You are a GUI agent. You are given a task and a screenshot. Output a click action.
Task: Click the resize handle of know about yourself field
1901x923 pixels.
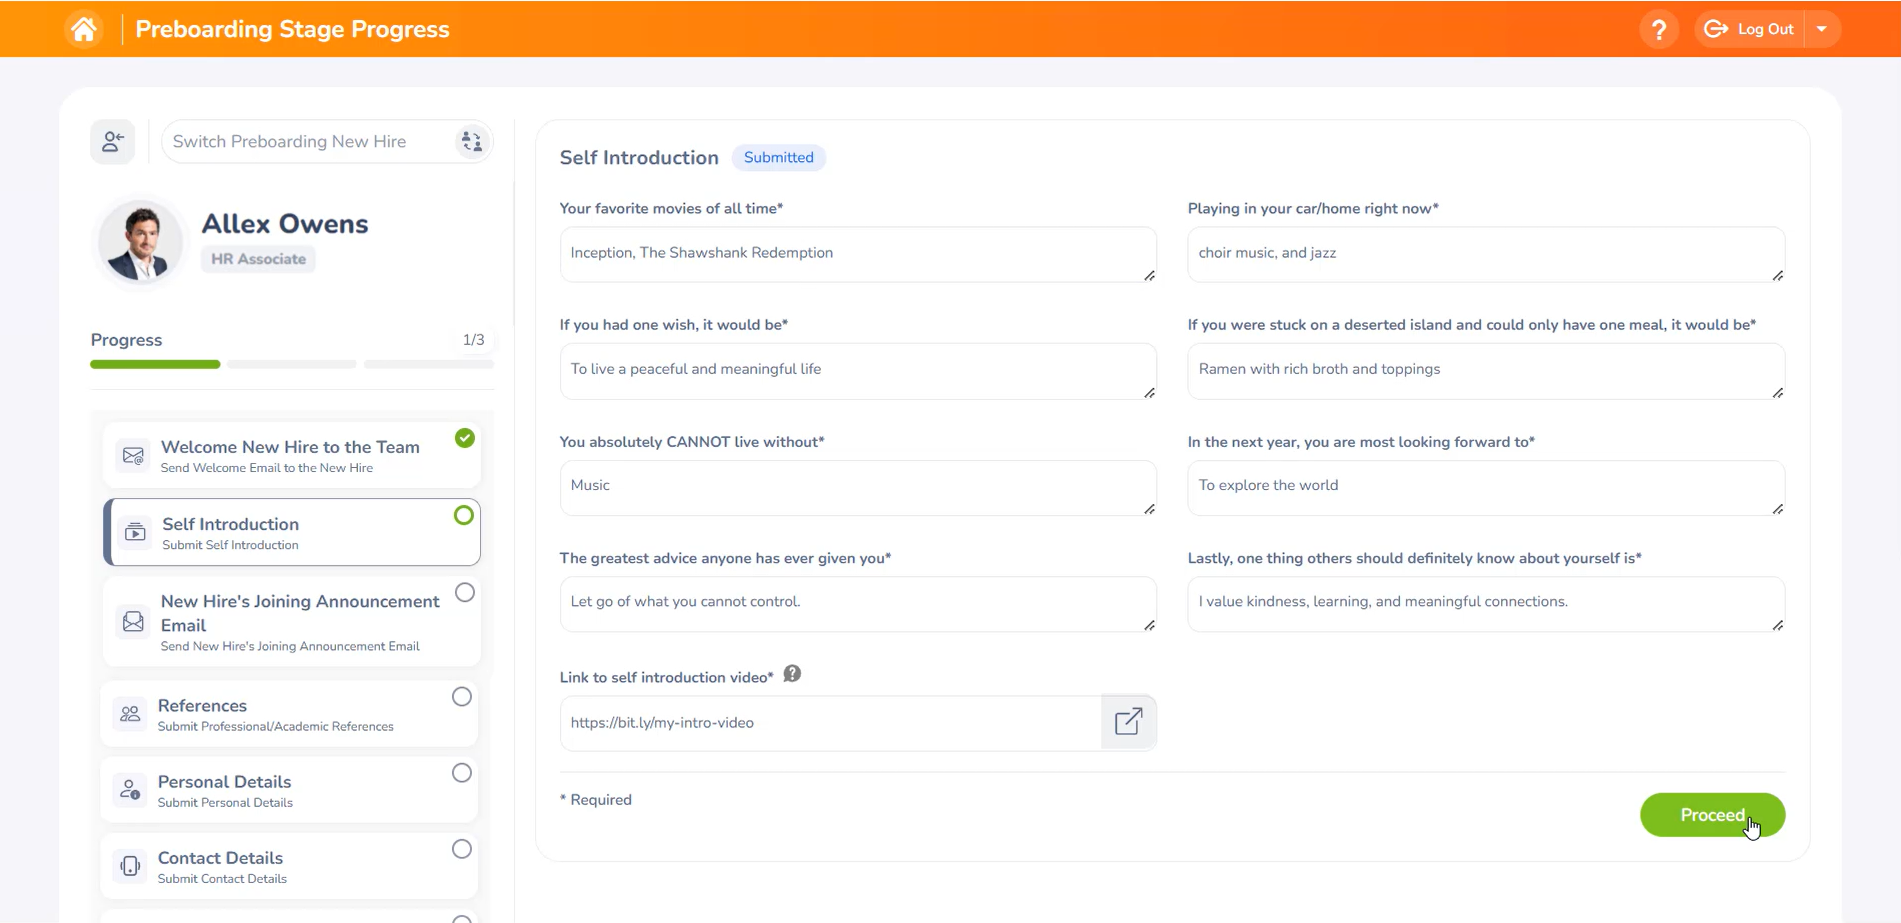1777,625
